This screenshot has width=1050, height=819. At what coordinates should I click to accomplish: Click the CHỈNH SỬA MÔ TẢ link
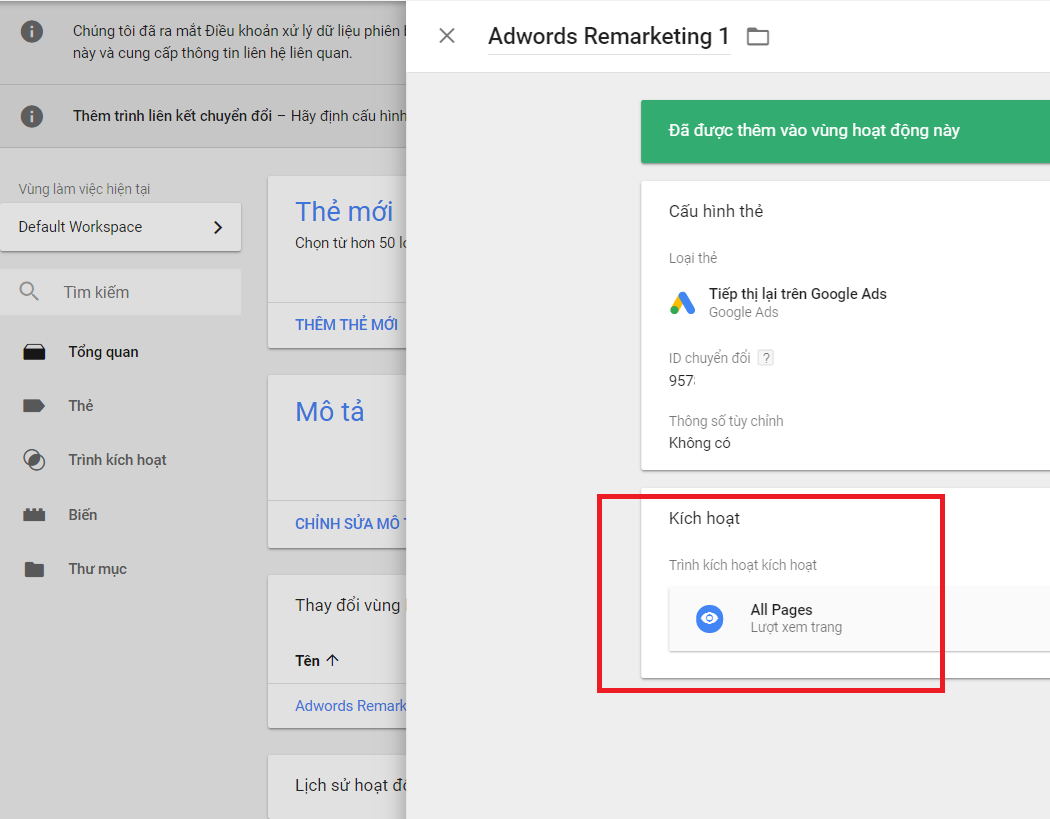pyautogui.click(x=350, y=524)
